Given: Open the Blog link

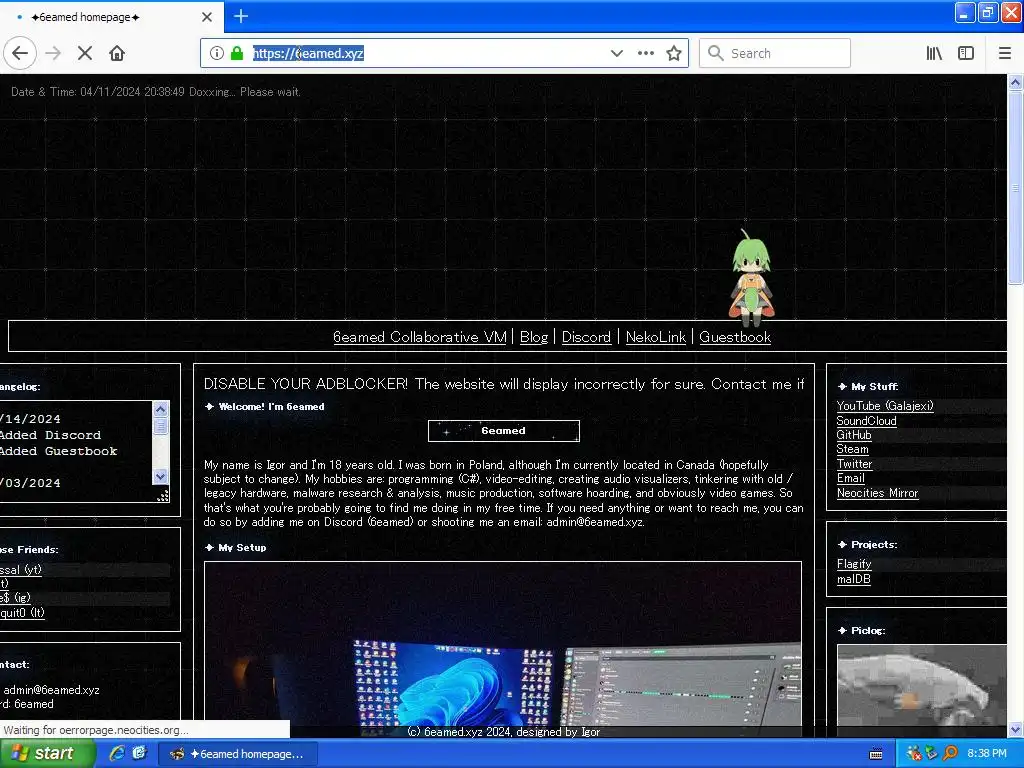Looking at the screenshot, I should [x=534, y=337].
